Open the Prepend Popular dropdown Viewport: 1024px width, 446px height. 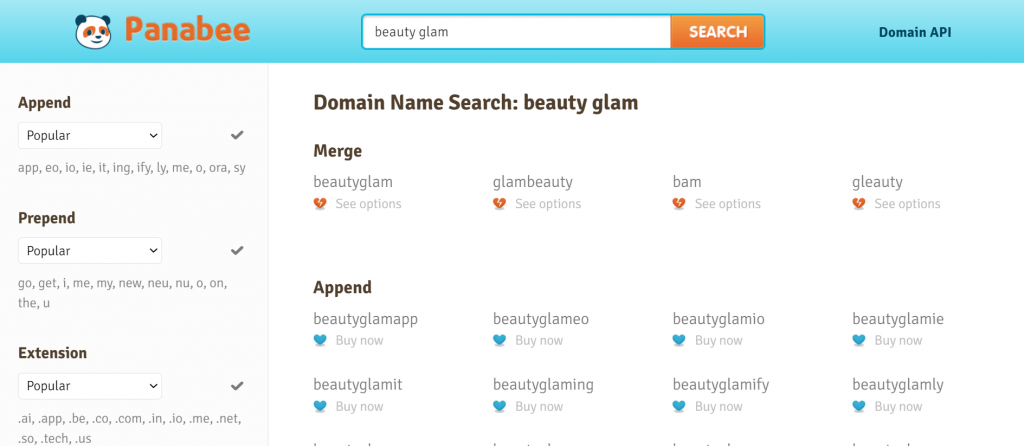(x=90, y=250)
